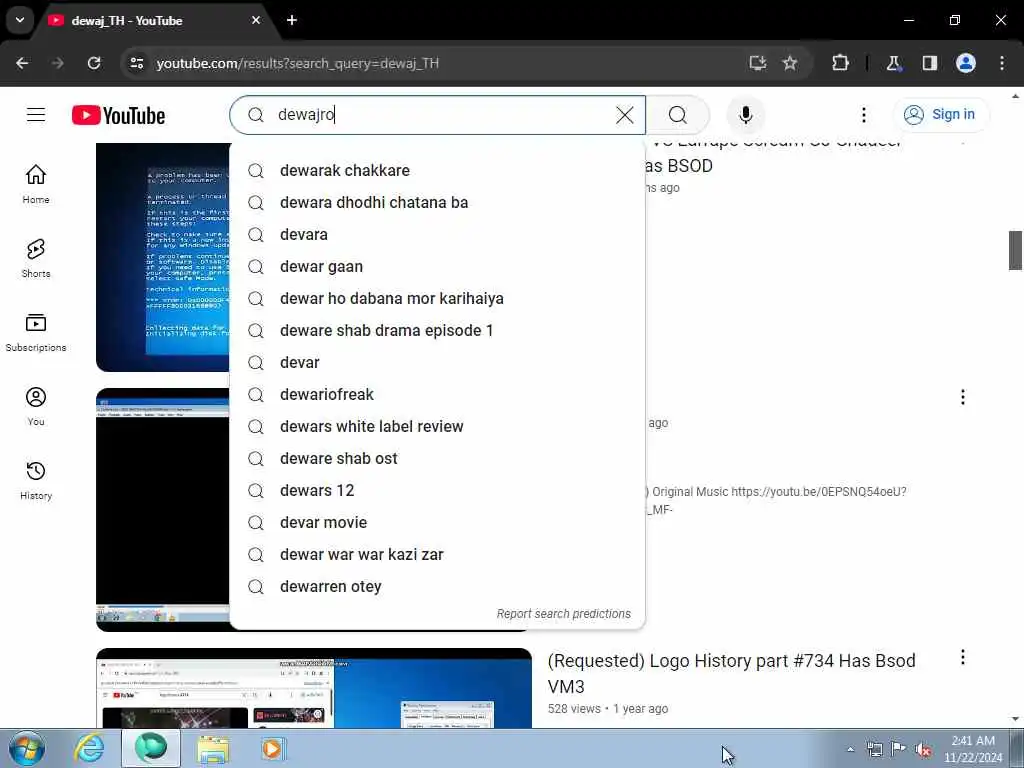Choose suggestion devar movie
The image size is (1024, 768).
pos(438,522)
